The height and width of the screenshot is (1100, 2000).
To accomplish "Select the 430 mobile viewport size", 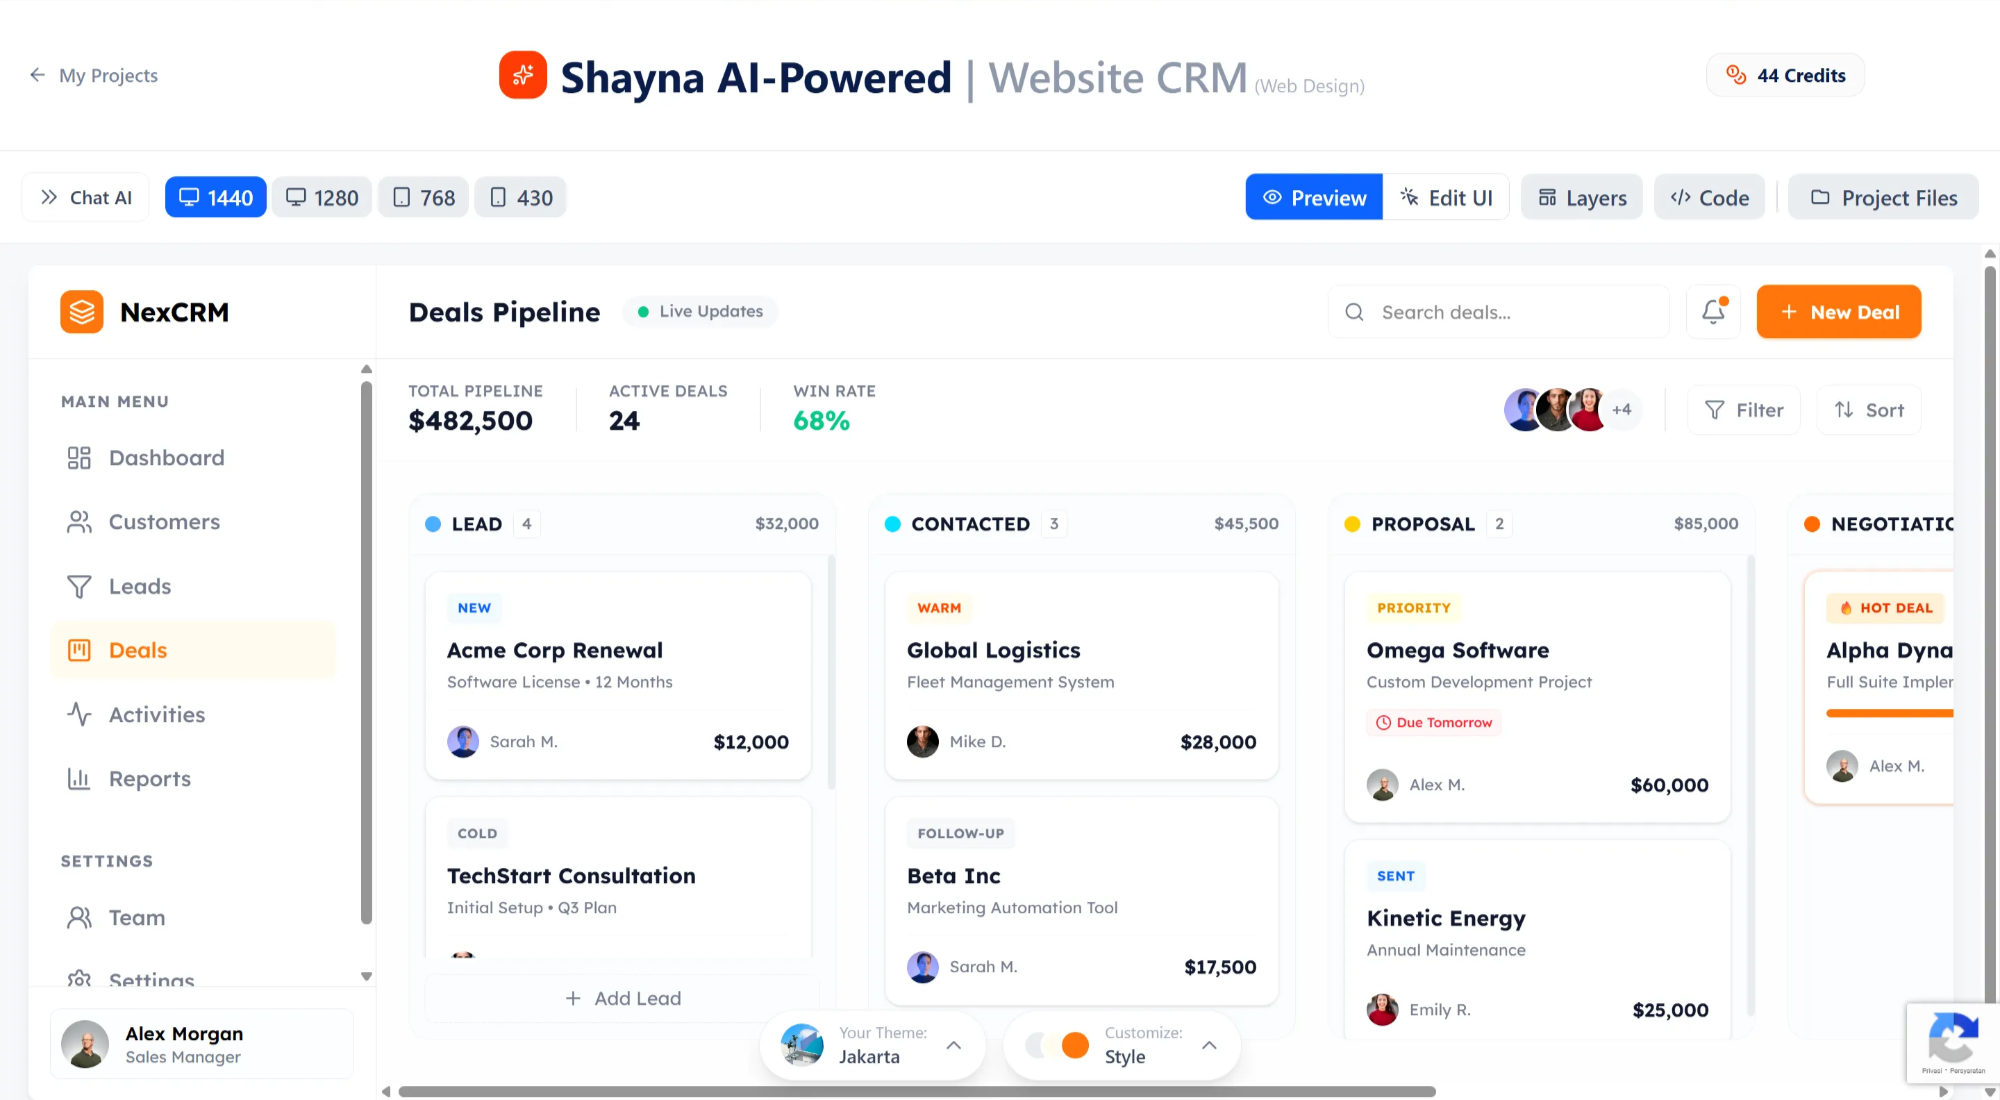I will tap(521, 198).
